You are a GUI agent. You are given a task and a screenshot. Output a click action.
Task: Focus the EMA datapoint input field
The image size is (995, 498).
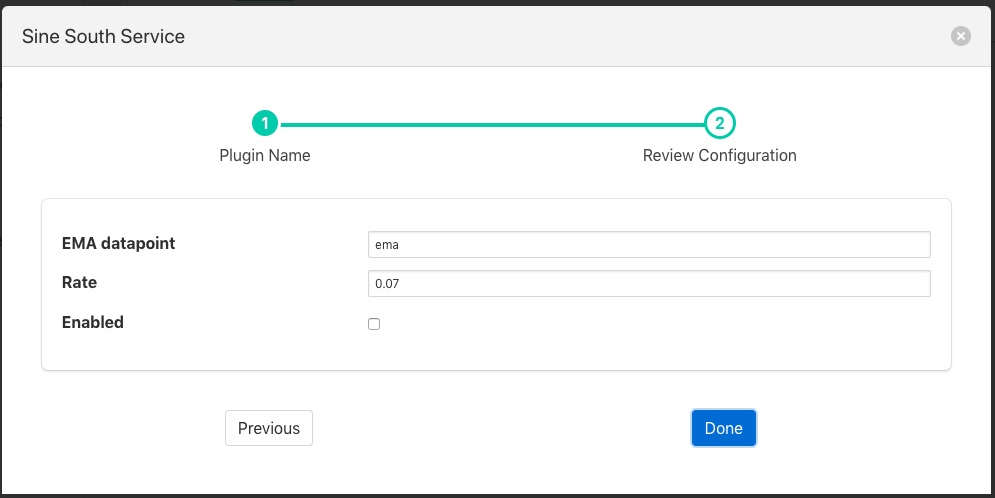click(649, 245)
